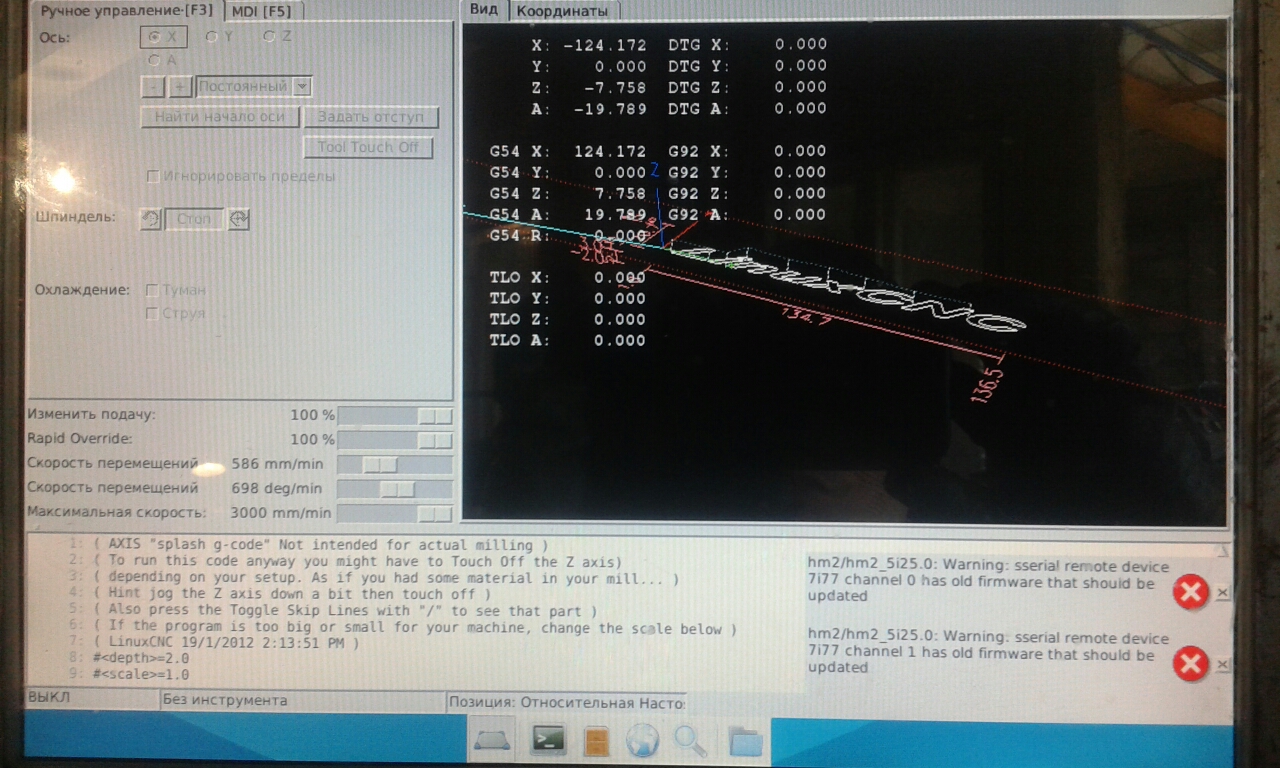Click the 'Без инструмента' status bar field
The height and width of the screenshot is (768, 1280).
tap(302, 700)
